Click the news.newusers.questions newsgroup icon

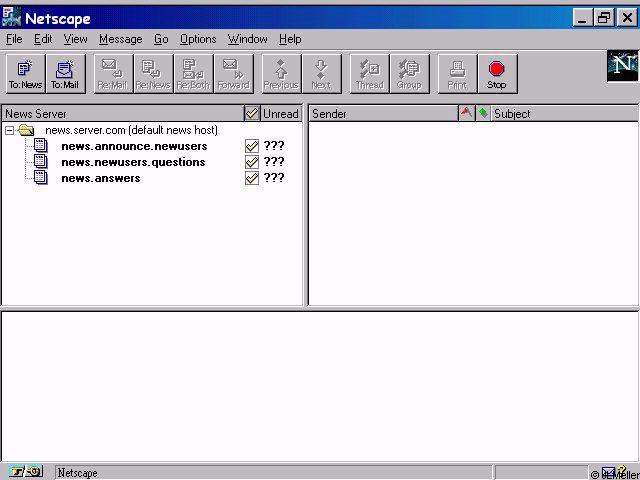(40, 162)
